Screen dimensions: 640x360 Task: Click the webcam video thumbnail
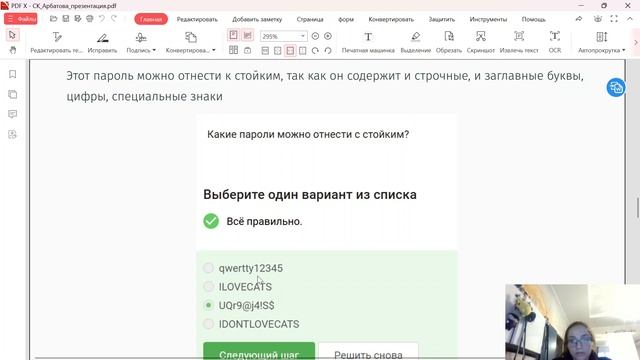(572, 322)
